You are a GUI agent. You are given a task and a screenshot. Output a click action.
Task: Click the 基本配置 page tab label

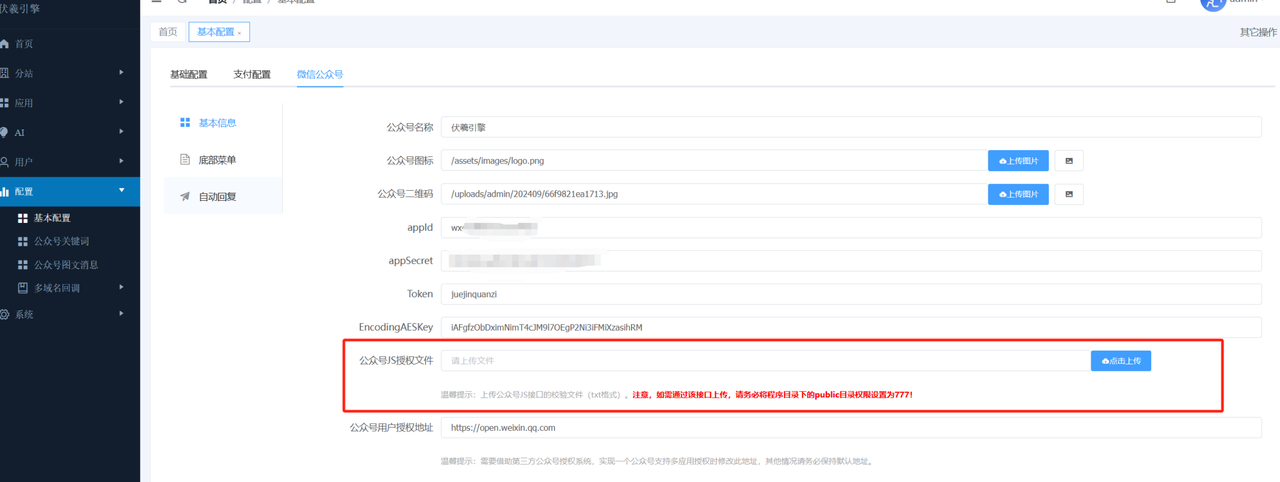coord(215,32)
